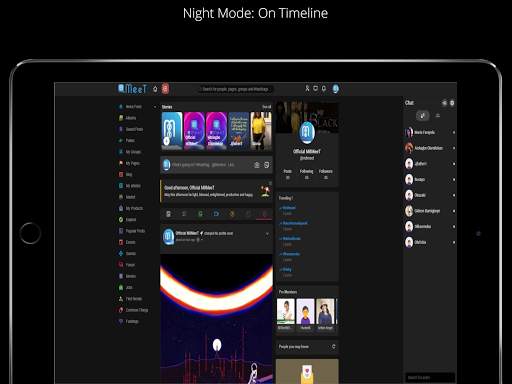Click the Forum sidebar icon
The width and height of the screenshot is (512, 384).
point(121,265)
